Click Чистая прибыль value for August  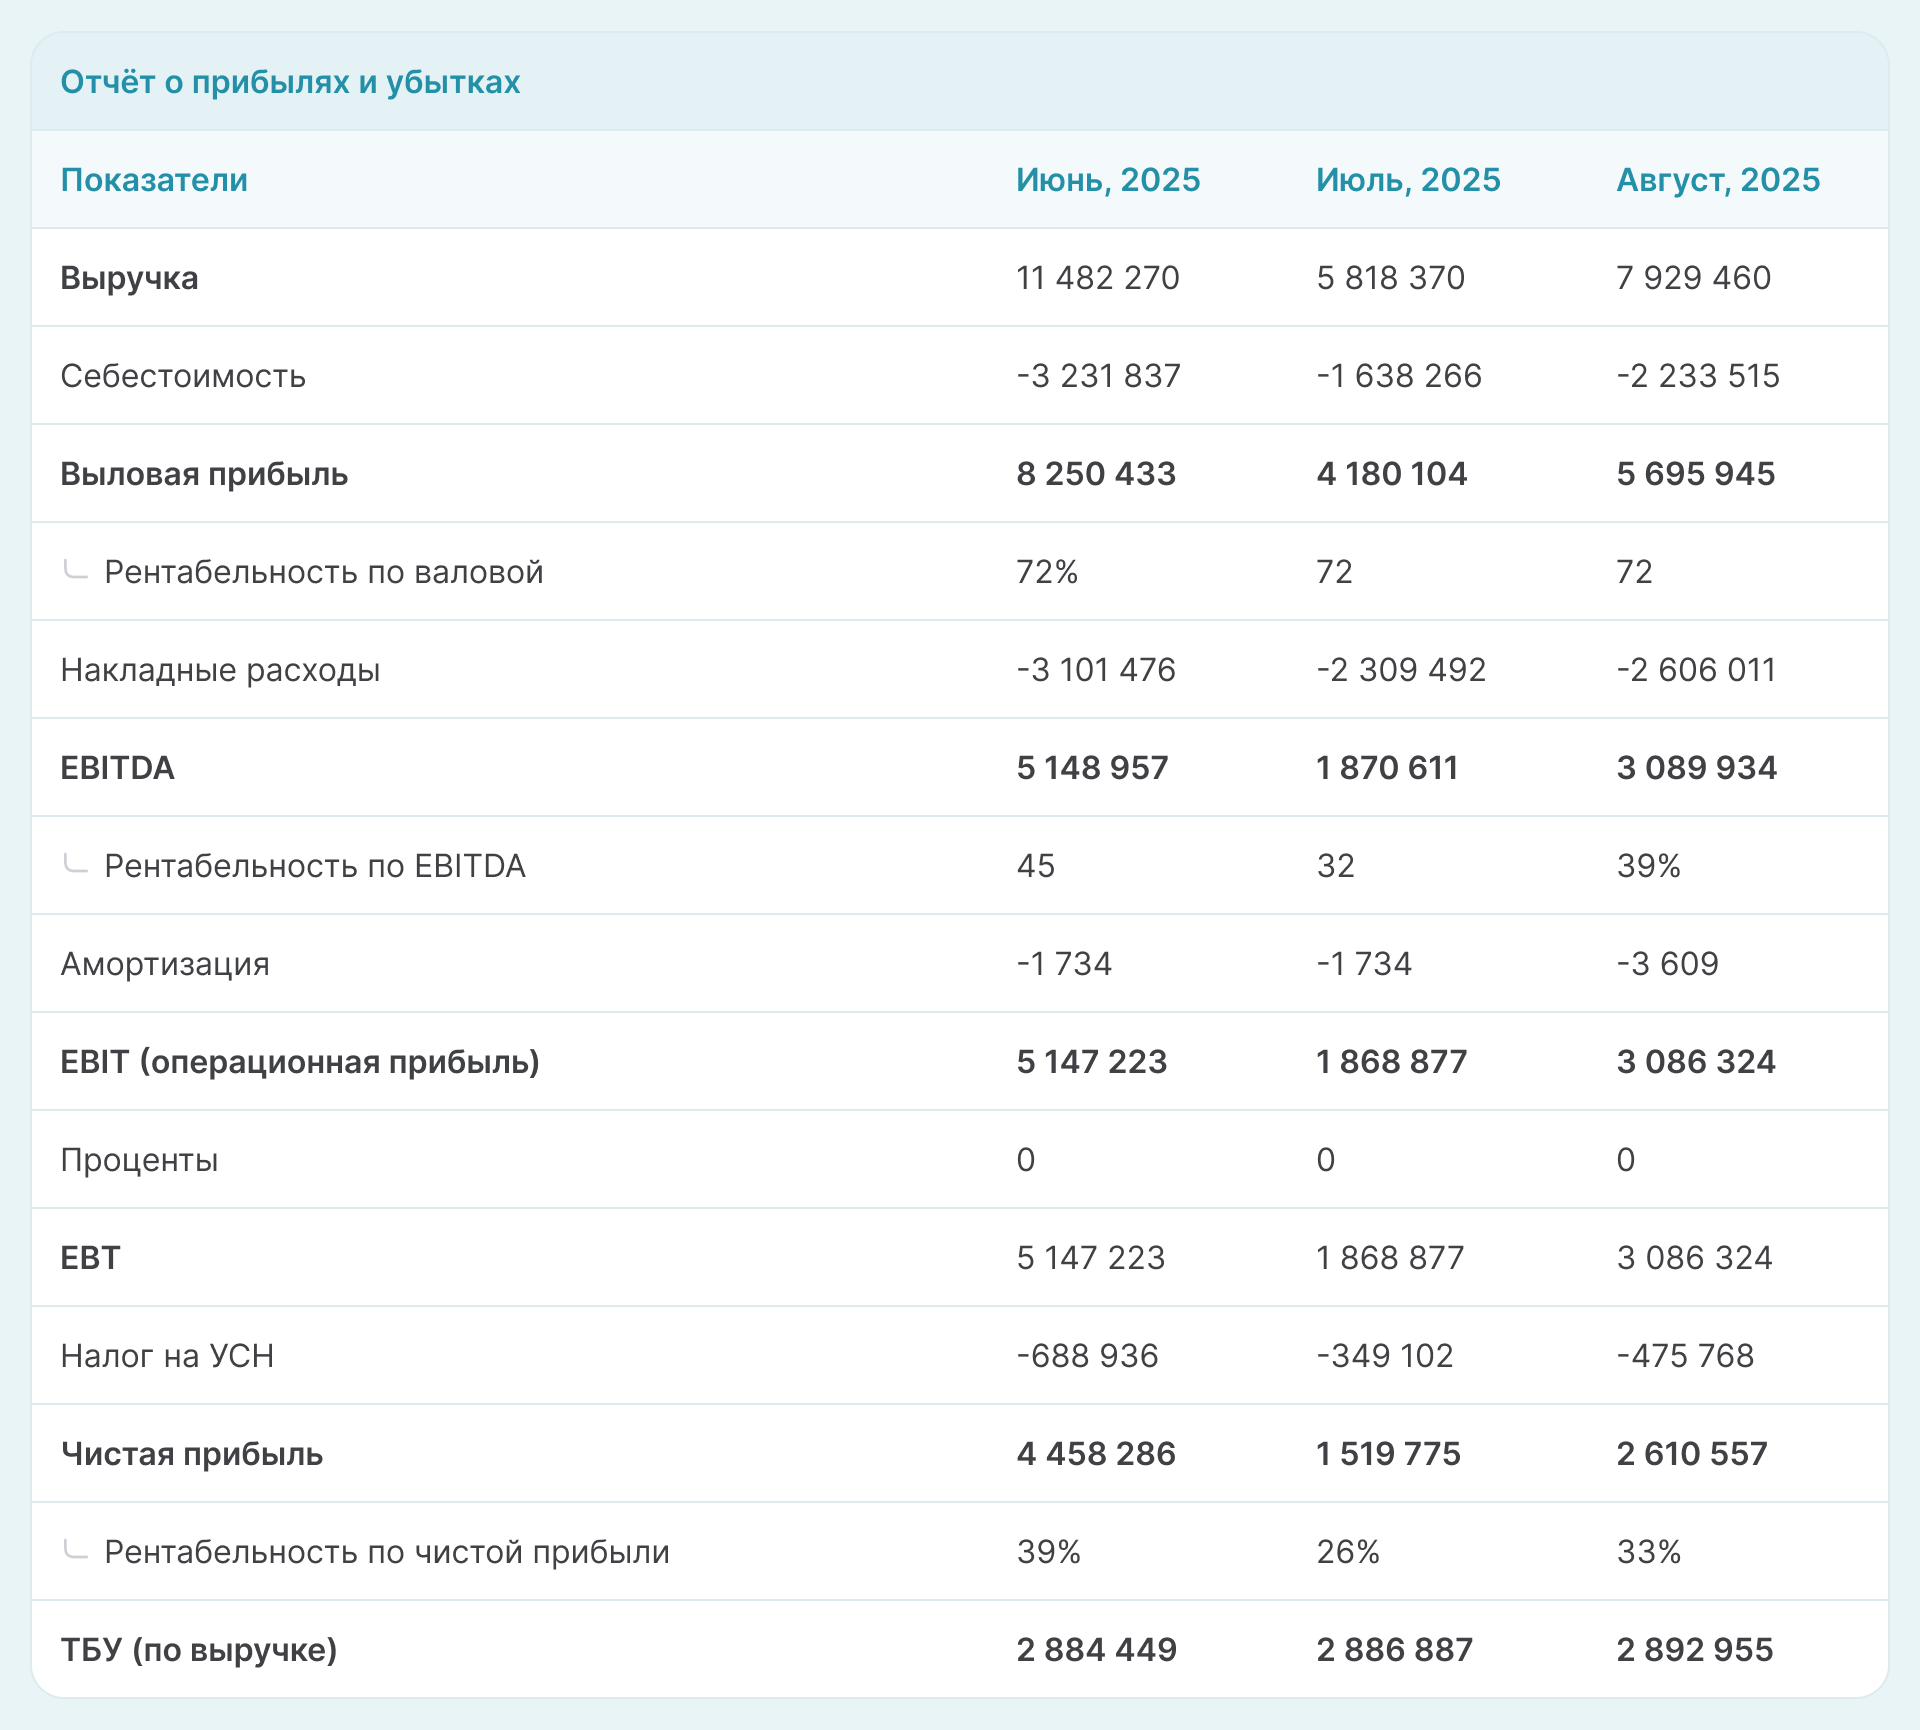[1691, 1454]
